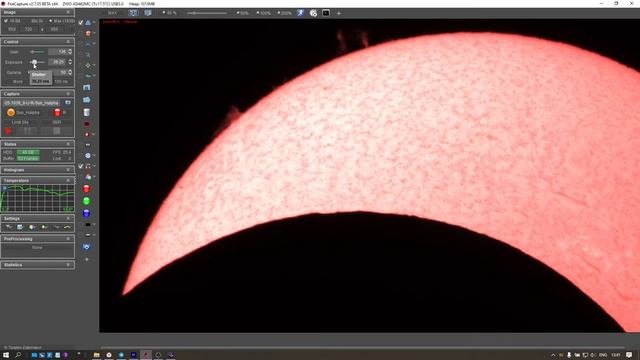Click the fit-to-window zoom icon
640x360 pixels.
(133, 13)
